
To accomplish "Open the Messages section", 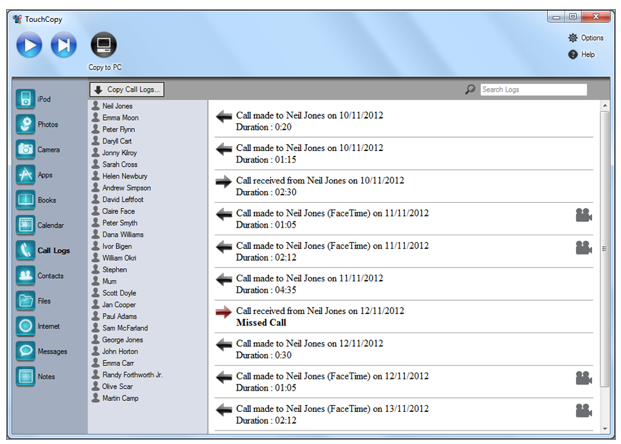I will pyautogui.click(x=42, y=351).
